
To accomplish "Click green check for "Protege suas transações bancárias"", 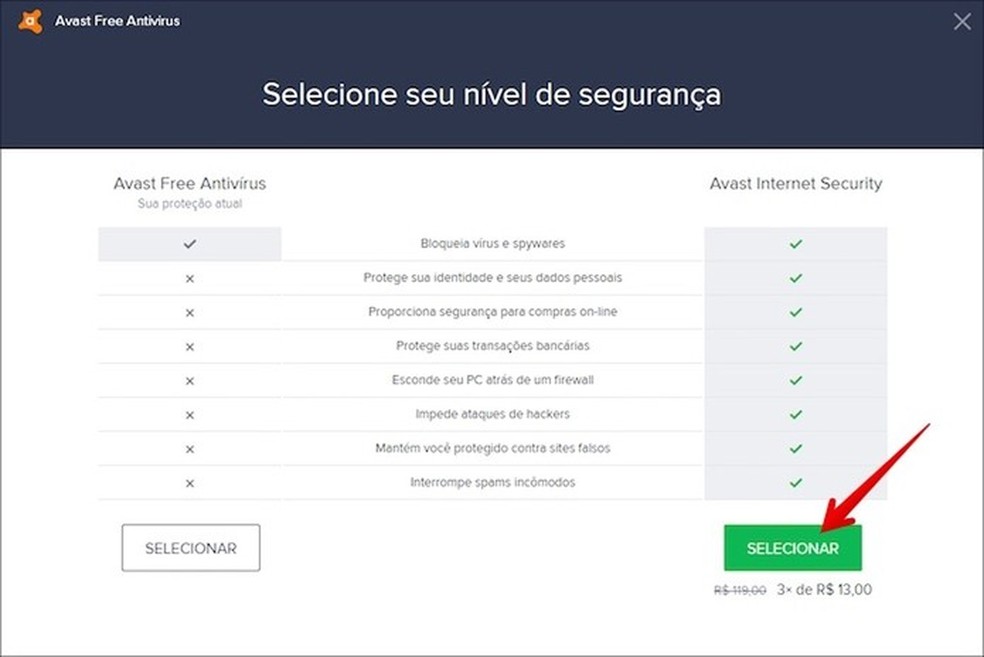I will click(795, 346).
